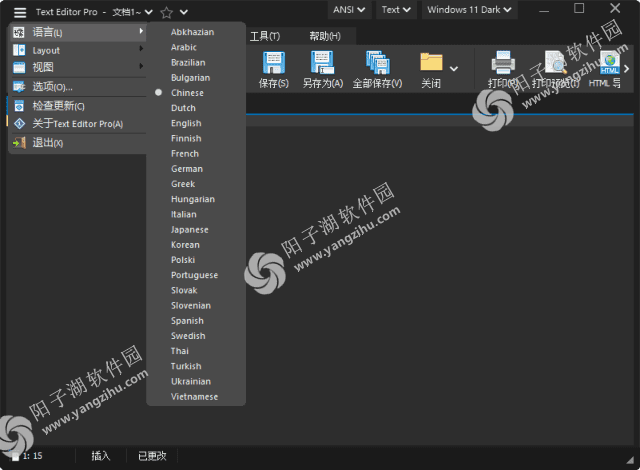Expand the Close folder dropdown arrow
The width and height of the screenshot is (640, 470).
(x=453, y=69)
